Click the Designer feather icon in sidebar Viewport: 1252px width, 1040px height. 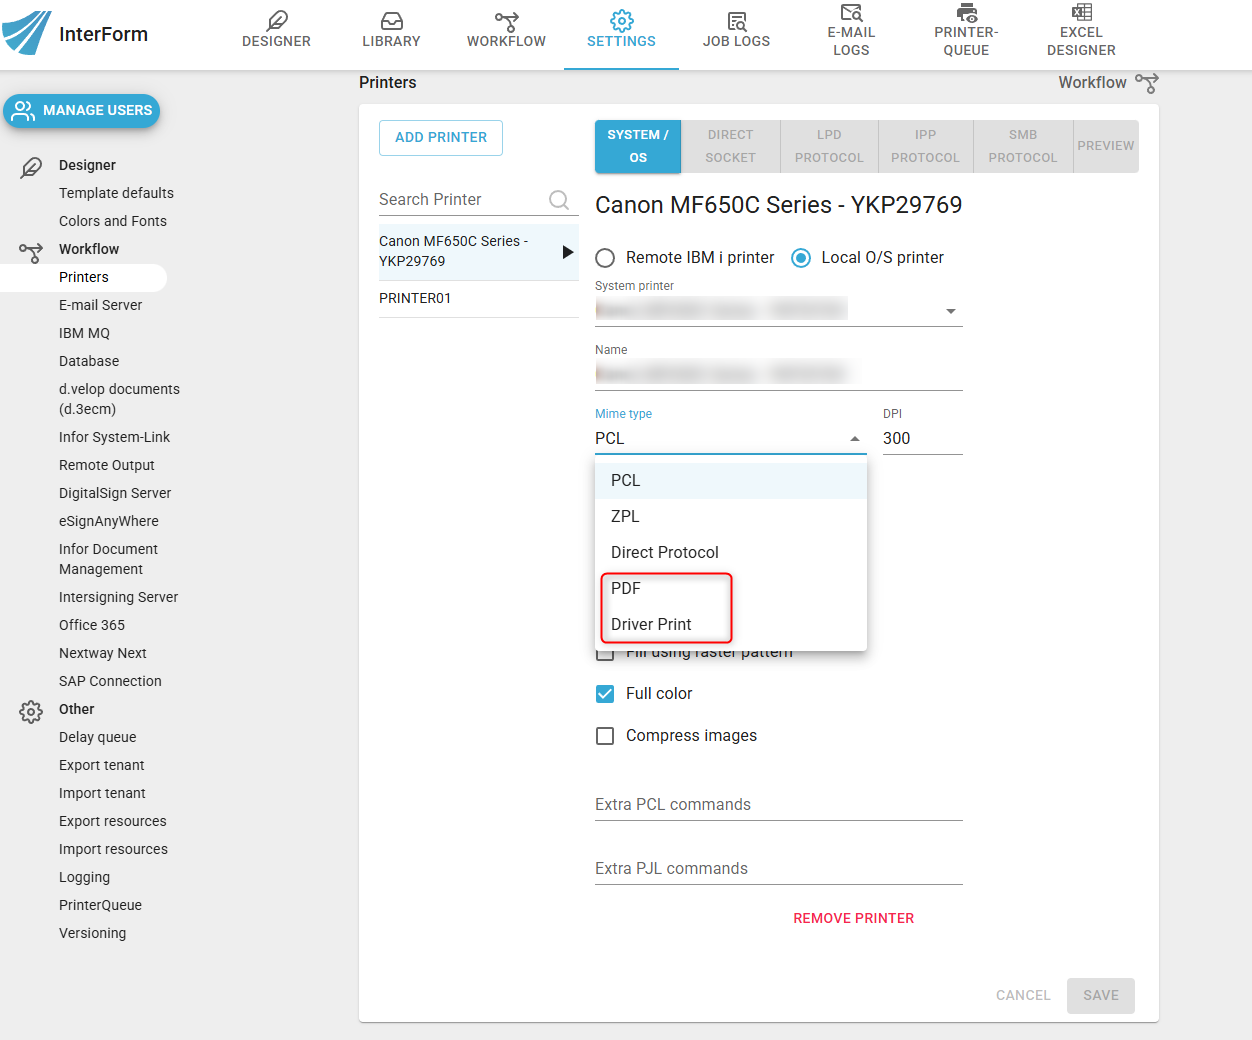pos(31,167)
